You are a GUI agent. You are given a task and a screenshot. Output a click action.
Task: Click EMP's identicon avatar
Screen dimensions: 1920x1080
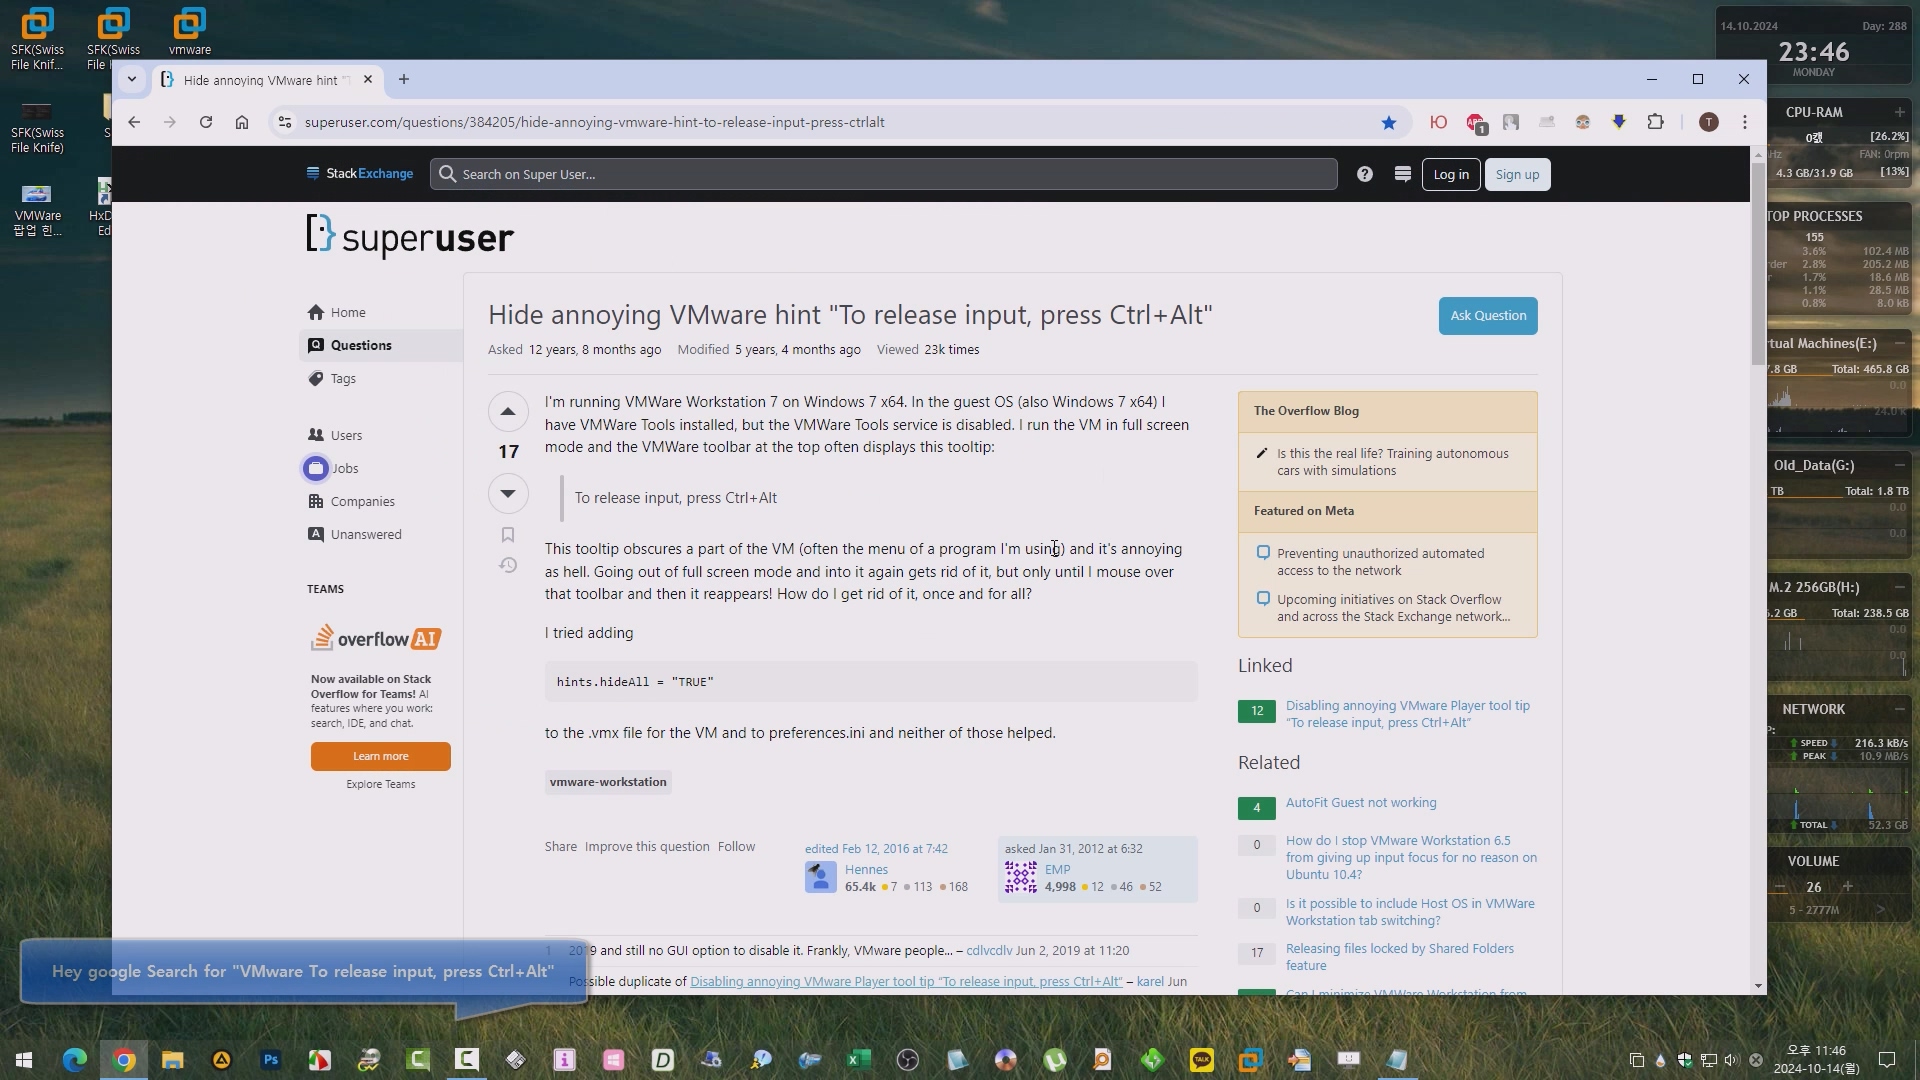1021,877
